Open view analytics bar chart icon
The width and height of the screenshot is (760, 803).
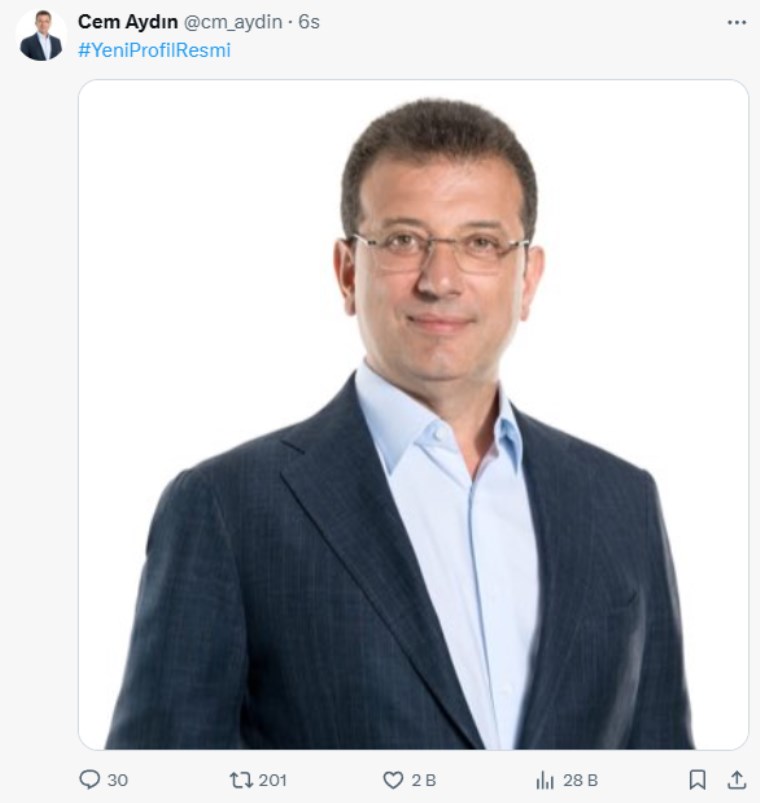[x=545, y=780]
